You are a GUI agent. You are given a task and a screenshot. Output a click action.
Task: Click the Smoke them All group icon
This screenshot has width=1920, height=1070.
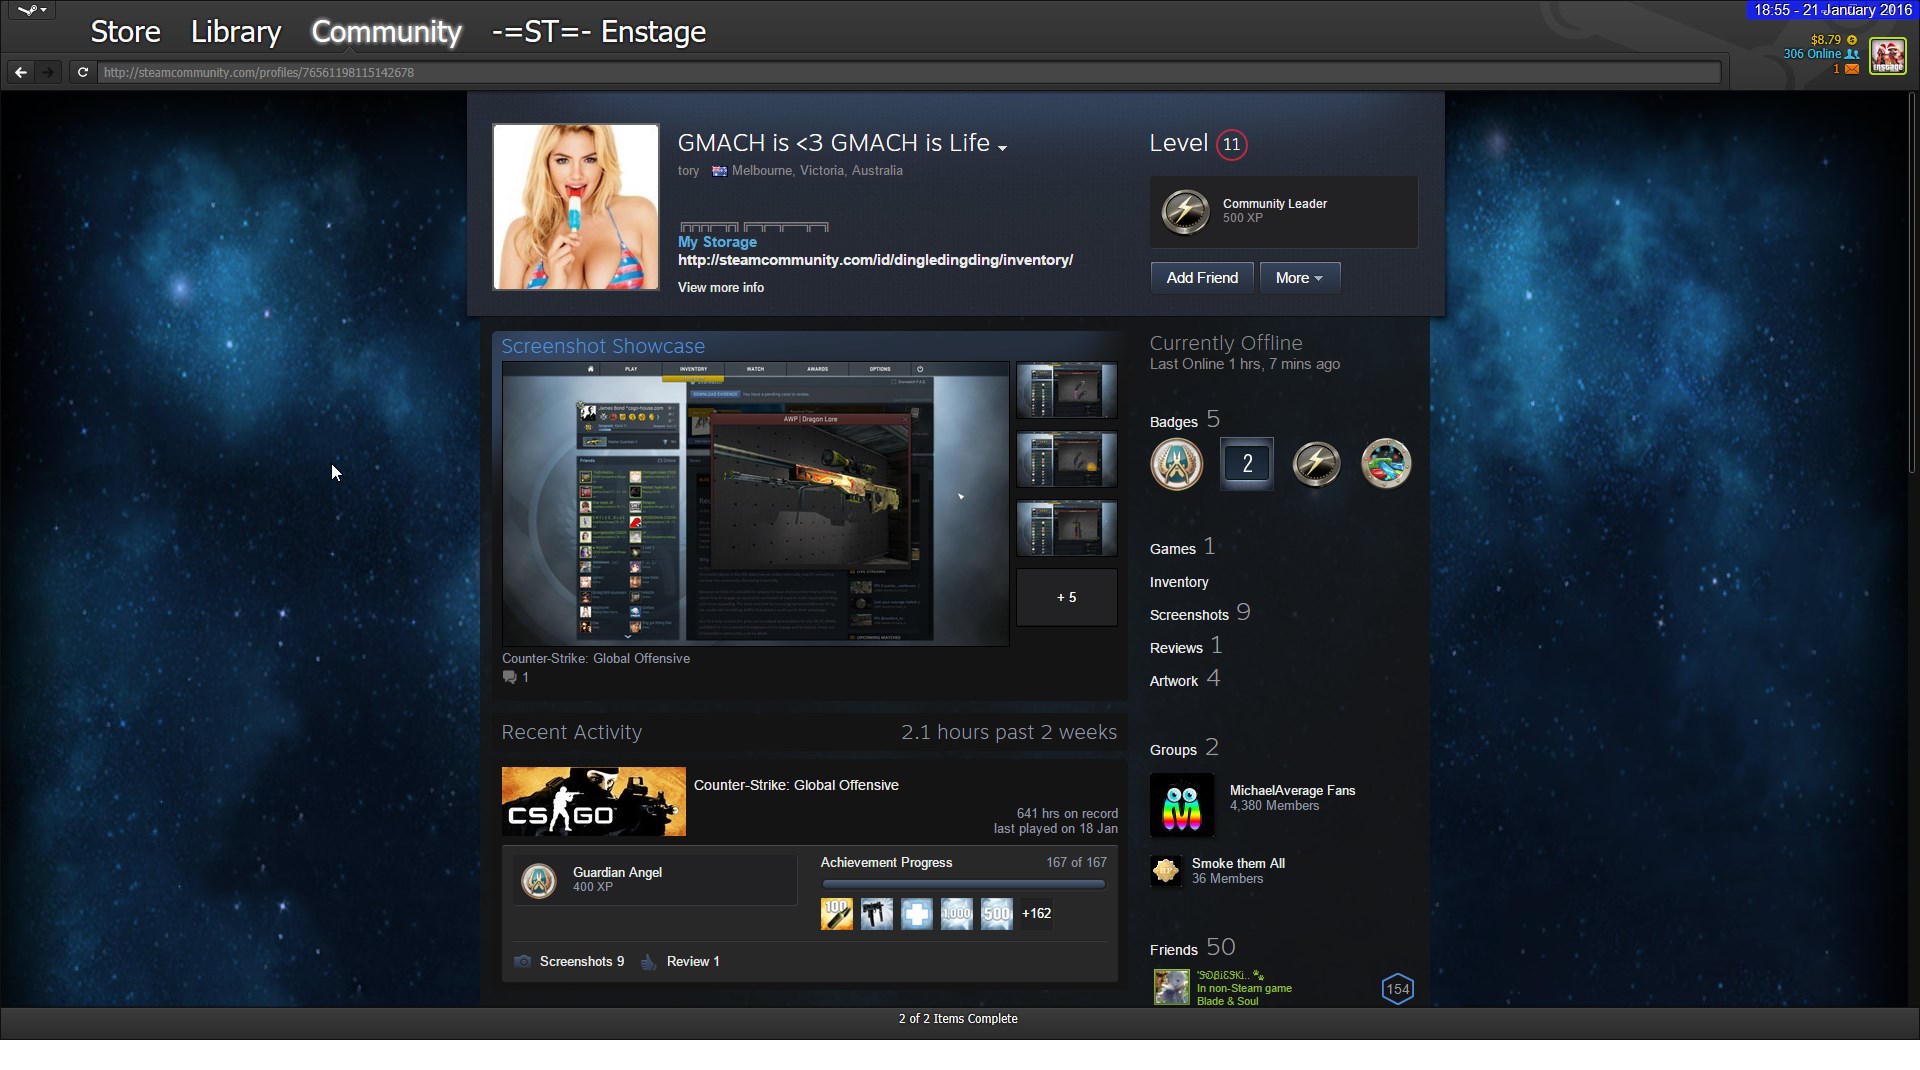pos(1166,871)
